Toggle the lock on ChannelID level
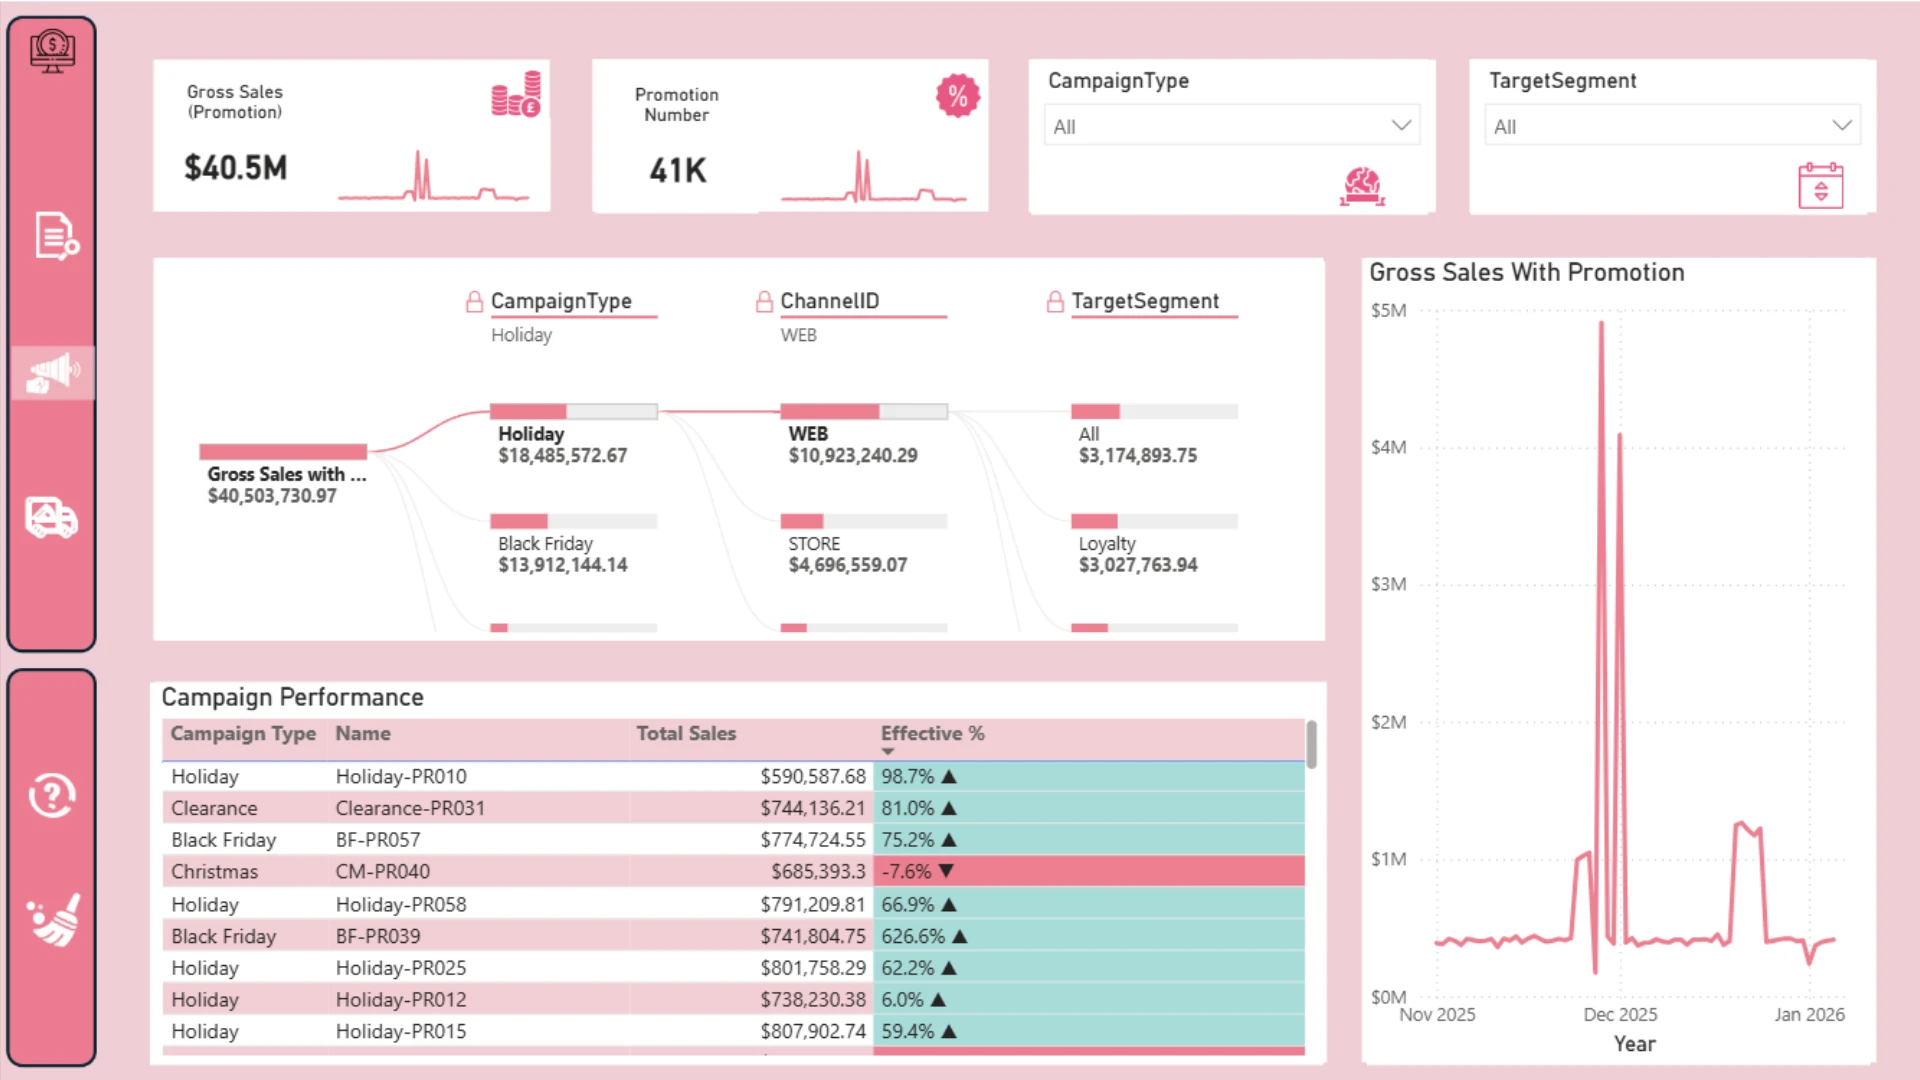Screen dimensions: 1920x1080 [x=764, y=302]
